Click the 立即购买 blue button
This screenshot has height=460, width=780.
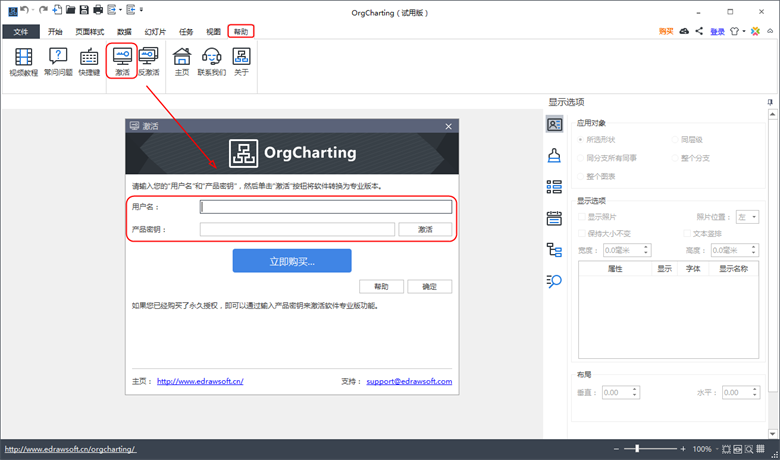[x=292, y=261]
